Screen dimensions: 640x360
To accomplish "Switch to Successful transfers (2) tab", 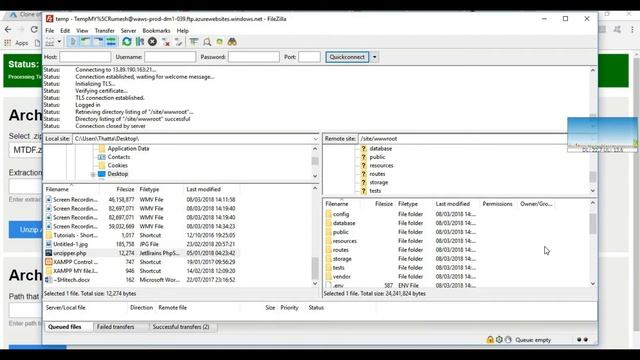I will pos(181,327).
